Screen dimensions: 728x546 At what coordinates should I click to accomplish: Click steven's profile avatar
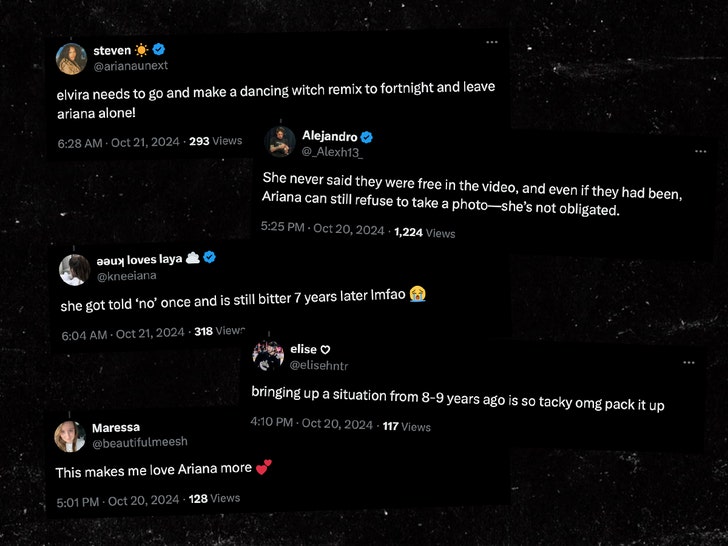click(70, 58)
